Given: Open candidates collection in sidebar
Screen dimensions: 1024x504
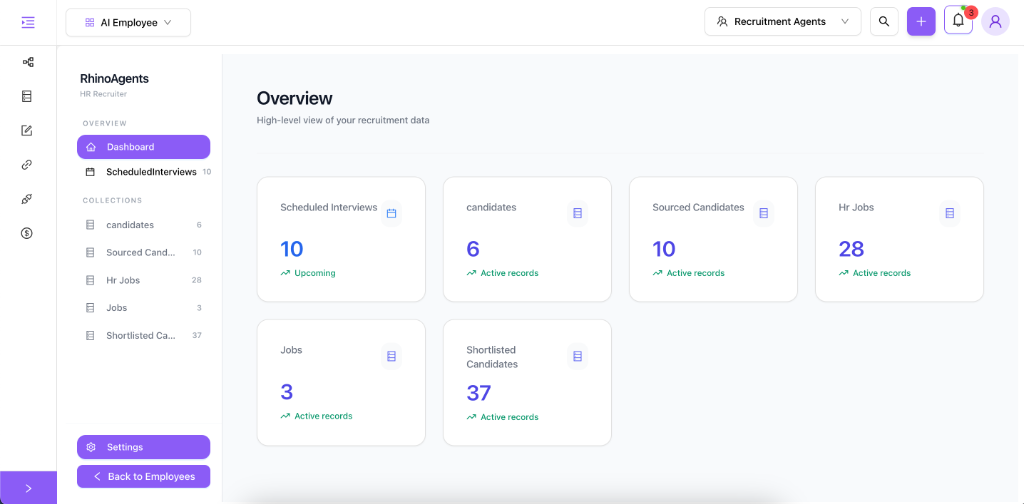Looking at the screenshot, I should (x=144, y=225).
